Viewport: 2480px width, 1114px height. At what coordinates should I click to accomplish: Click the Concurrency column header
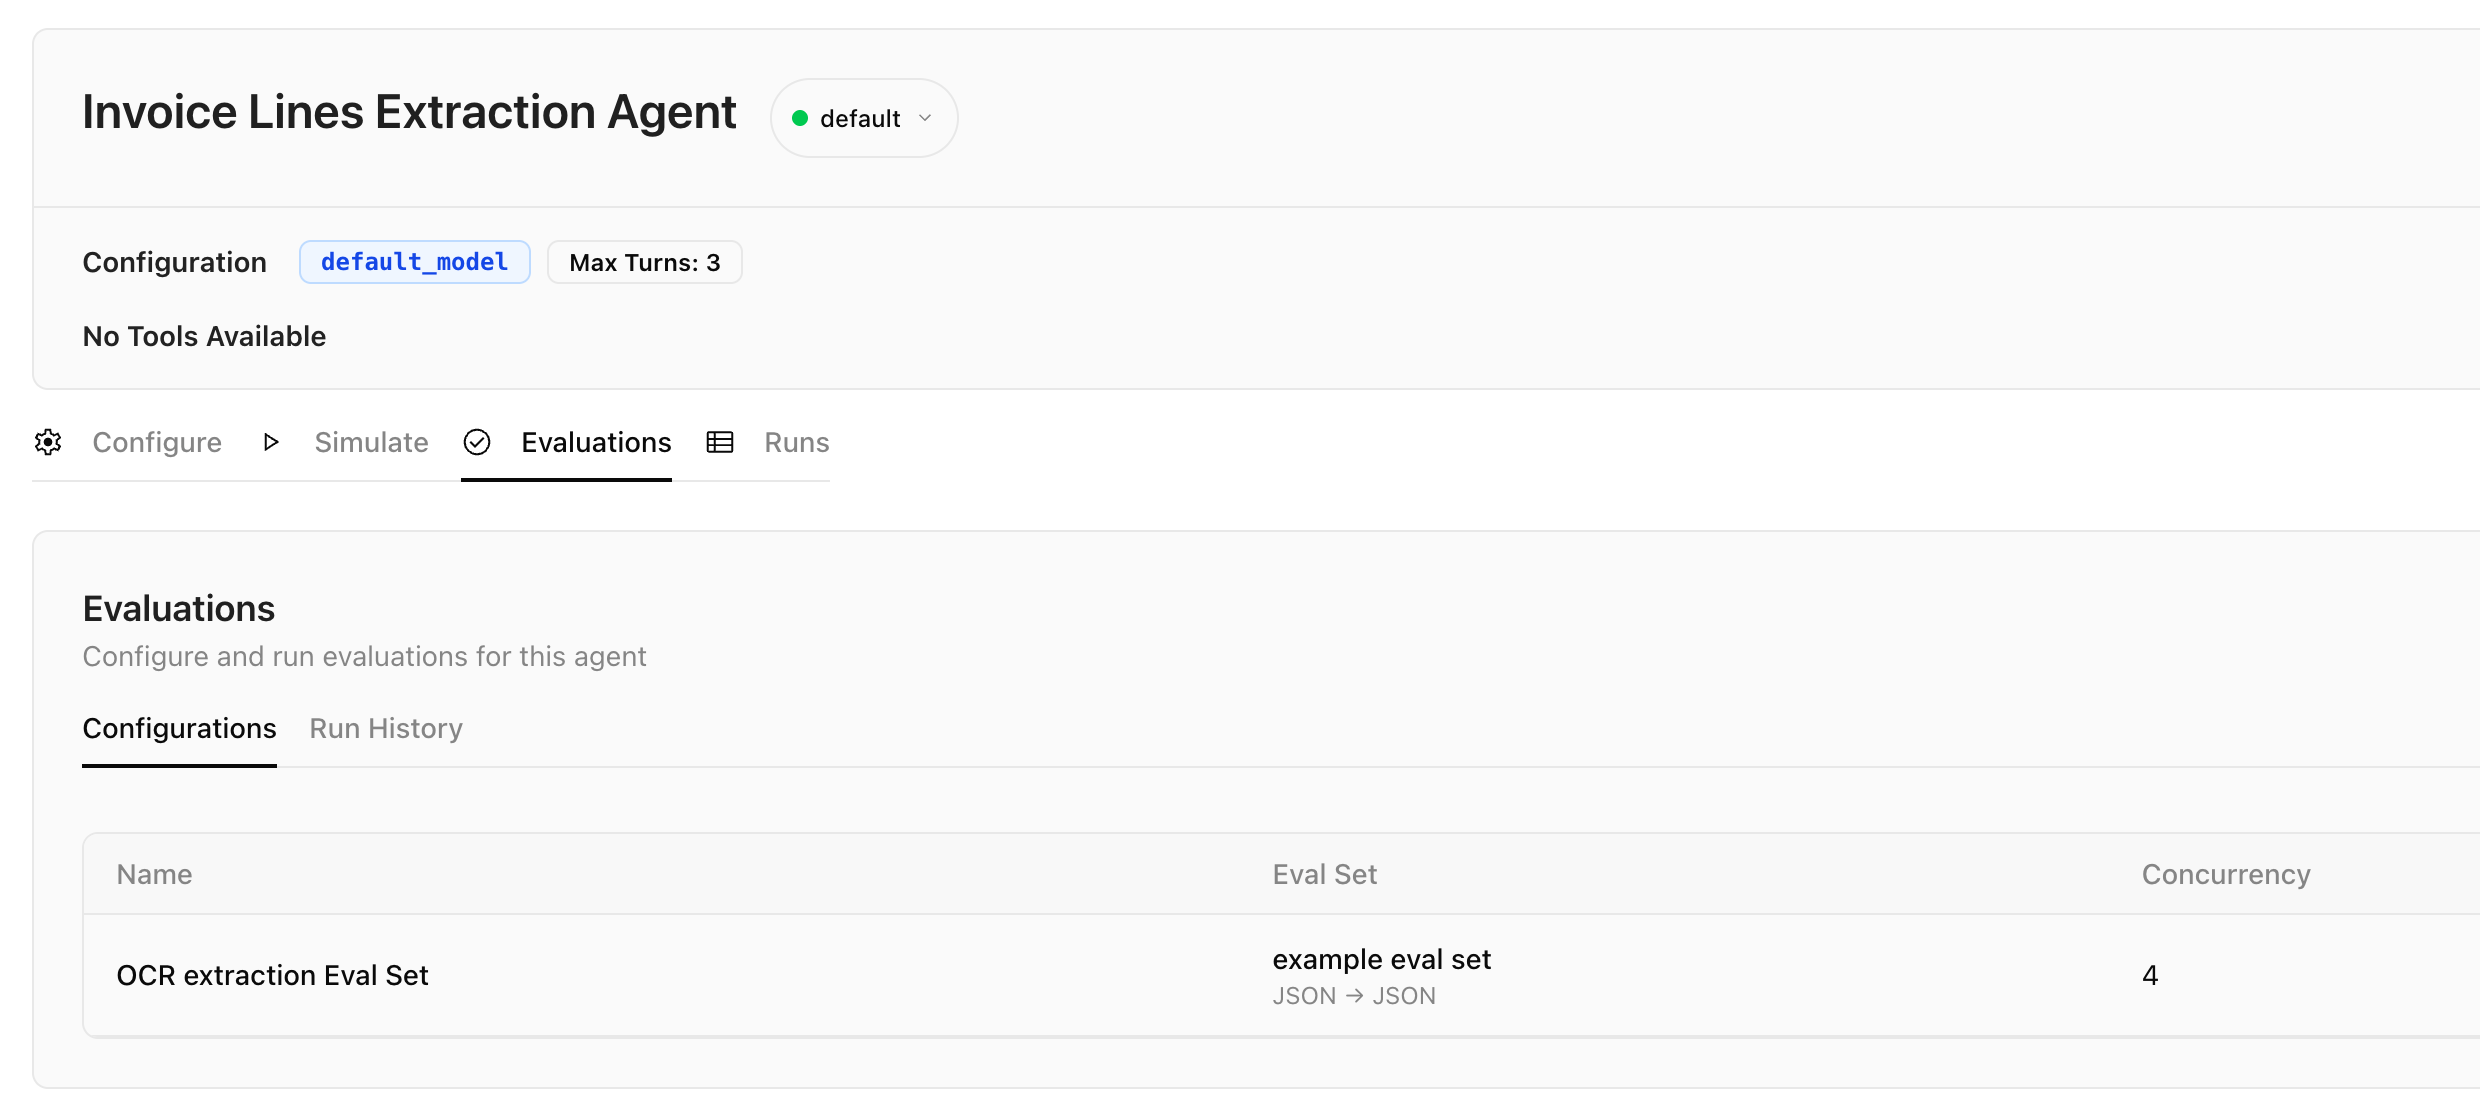(2225, 874)
